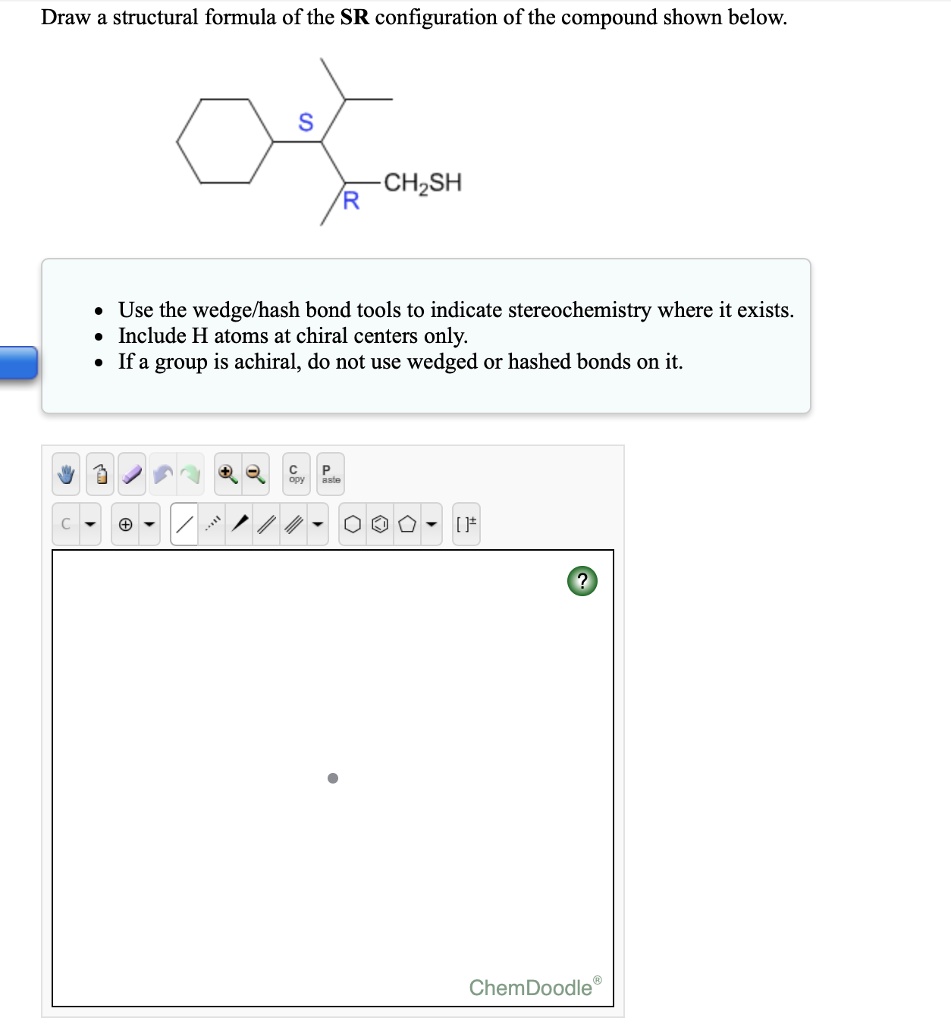Click the ChemDoodle label

(x=529, y=987)
